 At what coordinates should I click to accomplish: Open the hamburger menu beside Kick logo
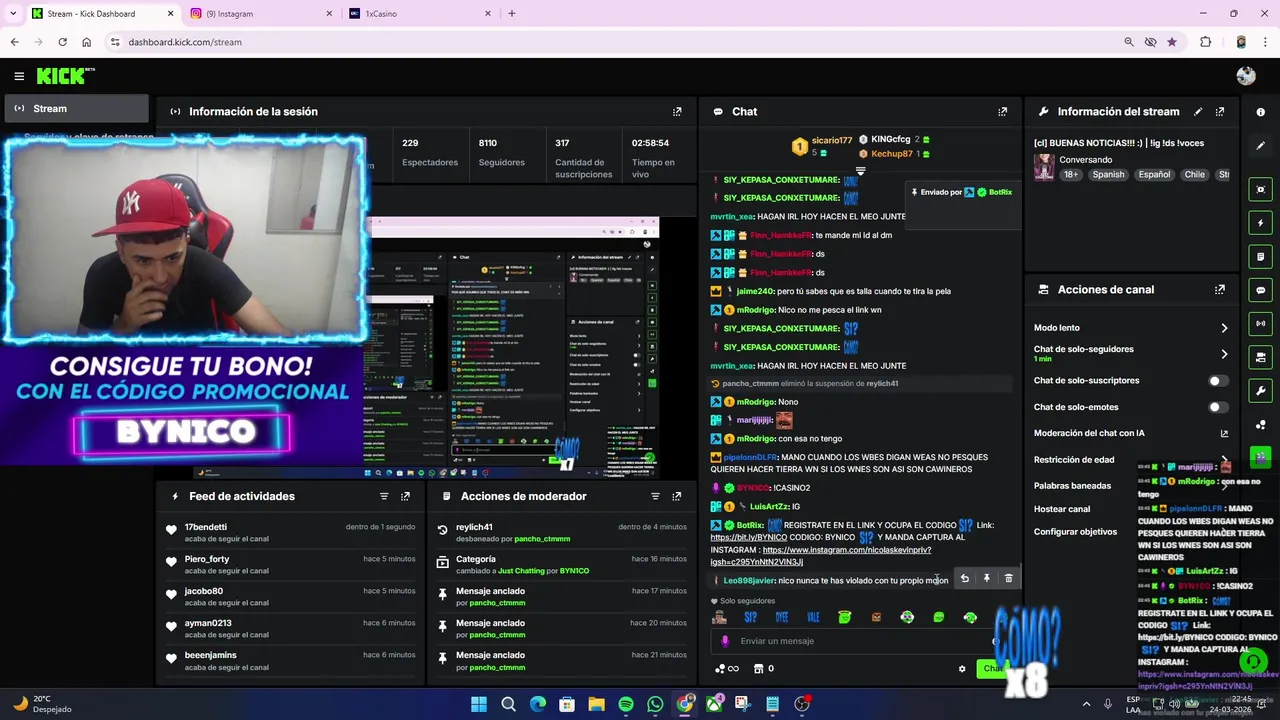19,76
